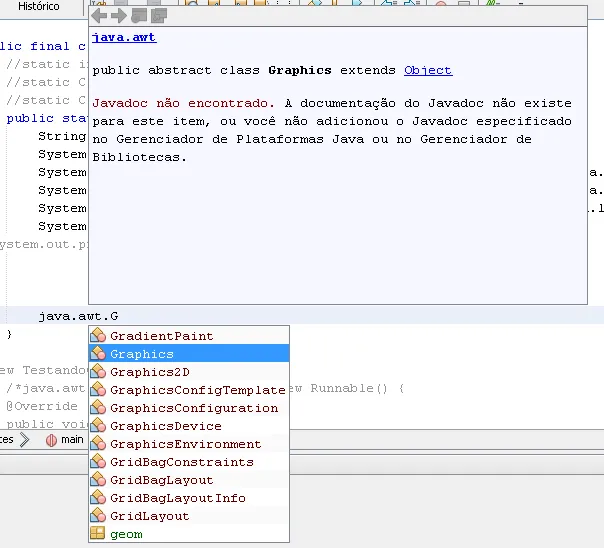The width and height of the screenshot is (604, 548).
Task: Follow the Object superclass link
Action: click(428, 70)
